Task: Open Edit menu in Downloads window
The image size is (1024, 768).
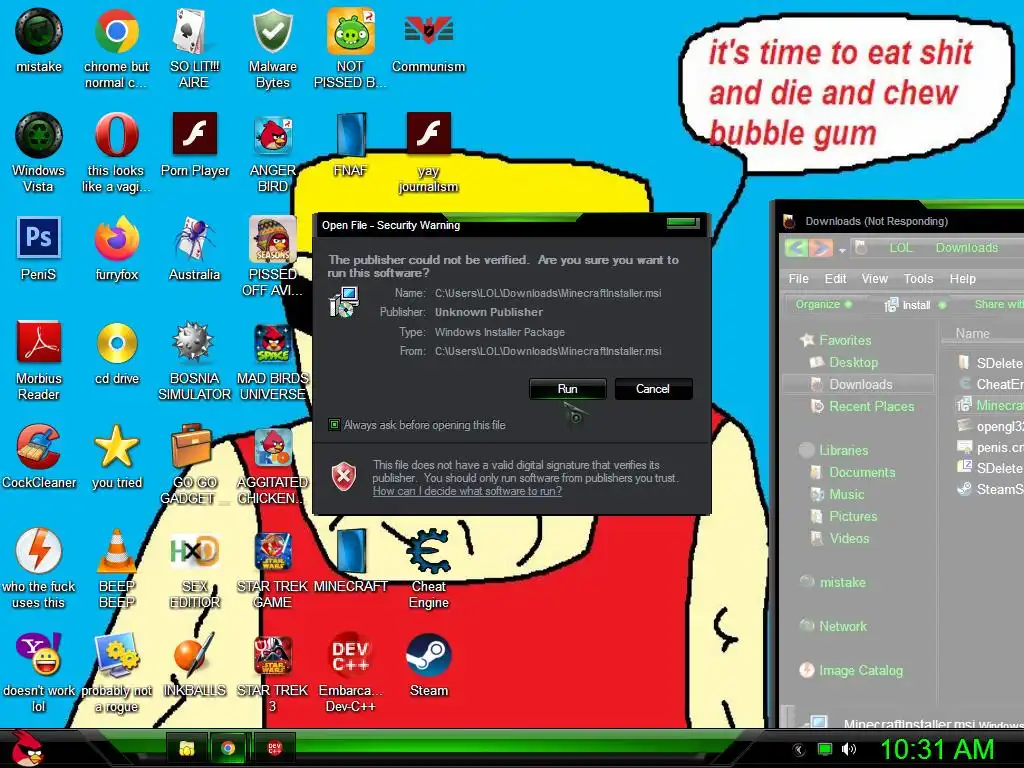Action: (835, 279)
